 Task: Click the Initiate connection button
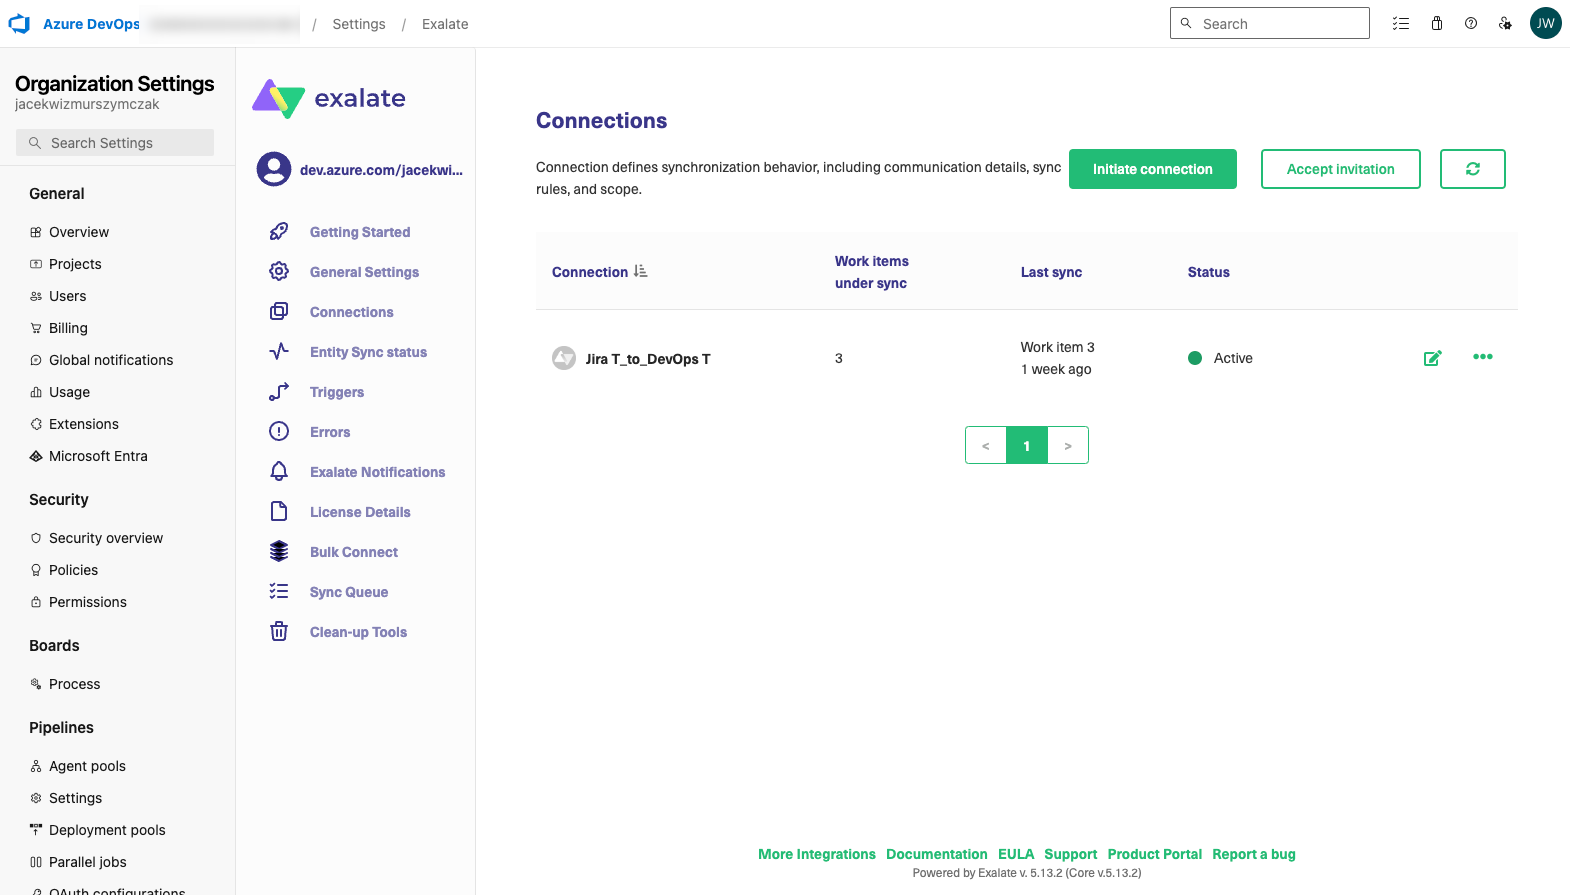pyautogui.click(x=1153, y=169)
